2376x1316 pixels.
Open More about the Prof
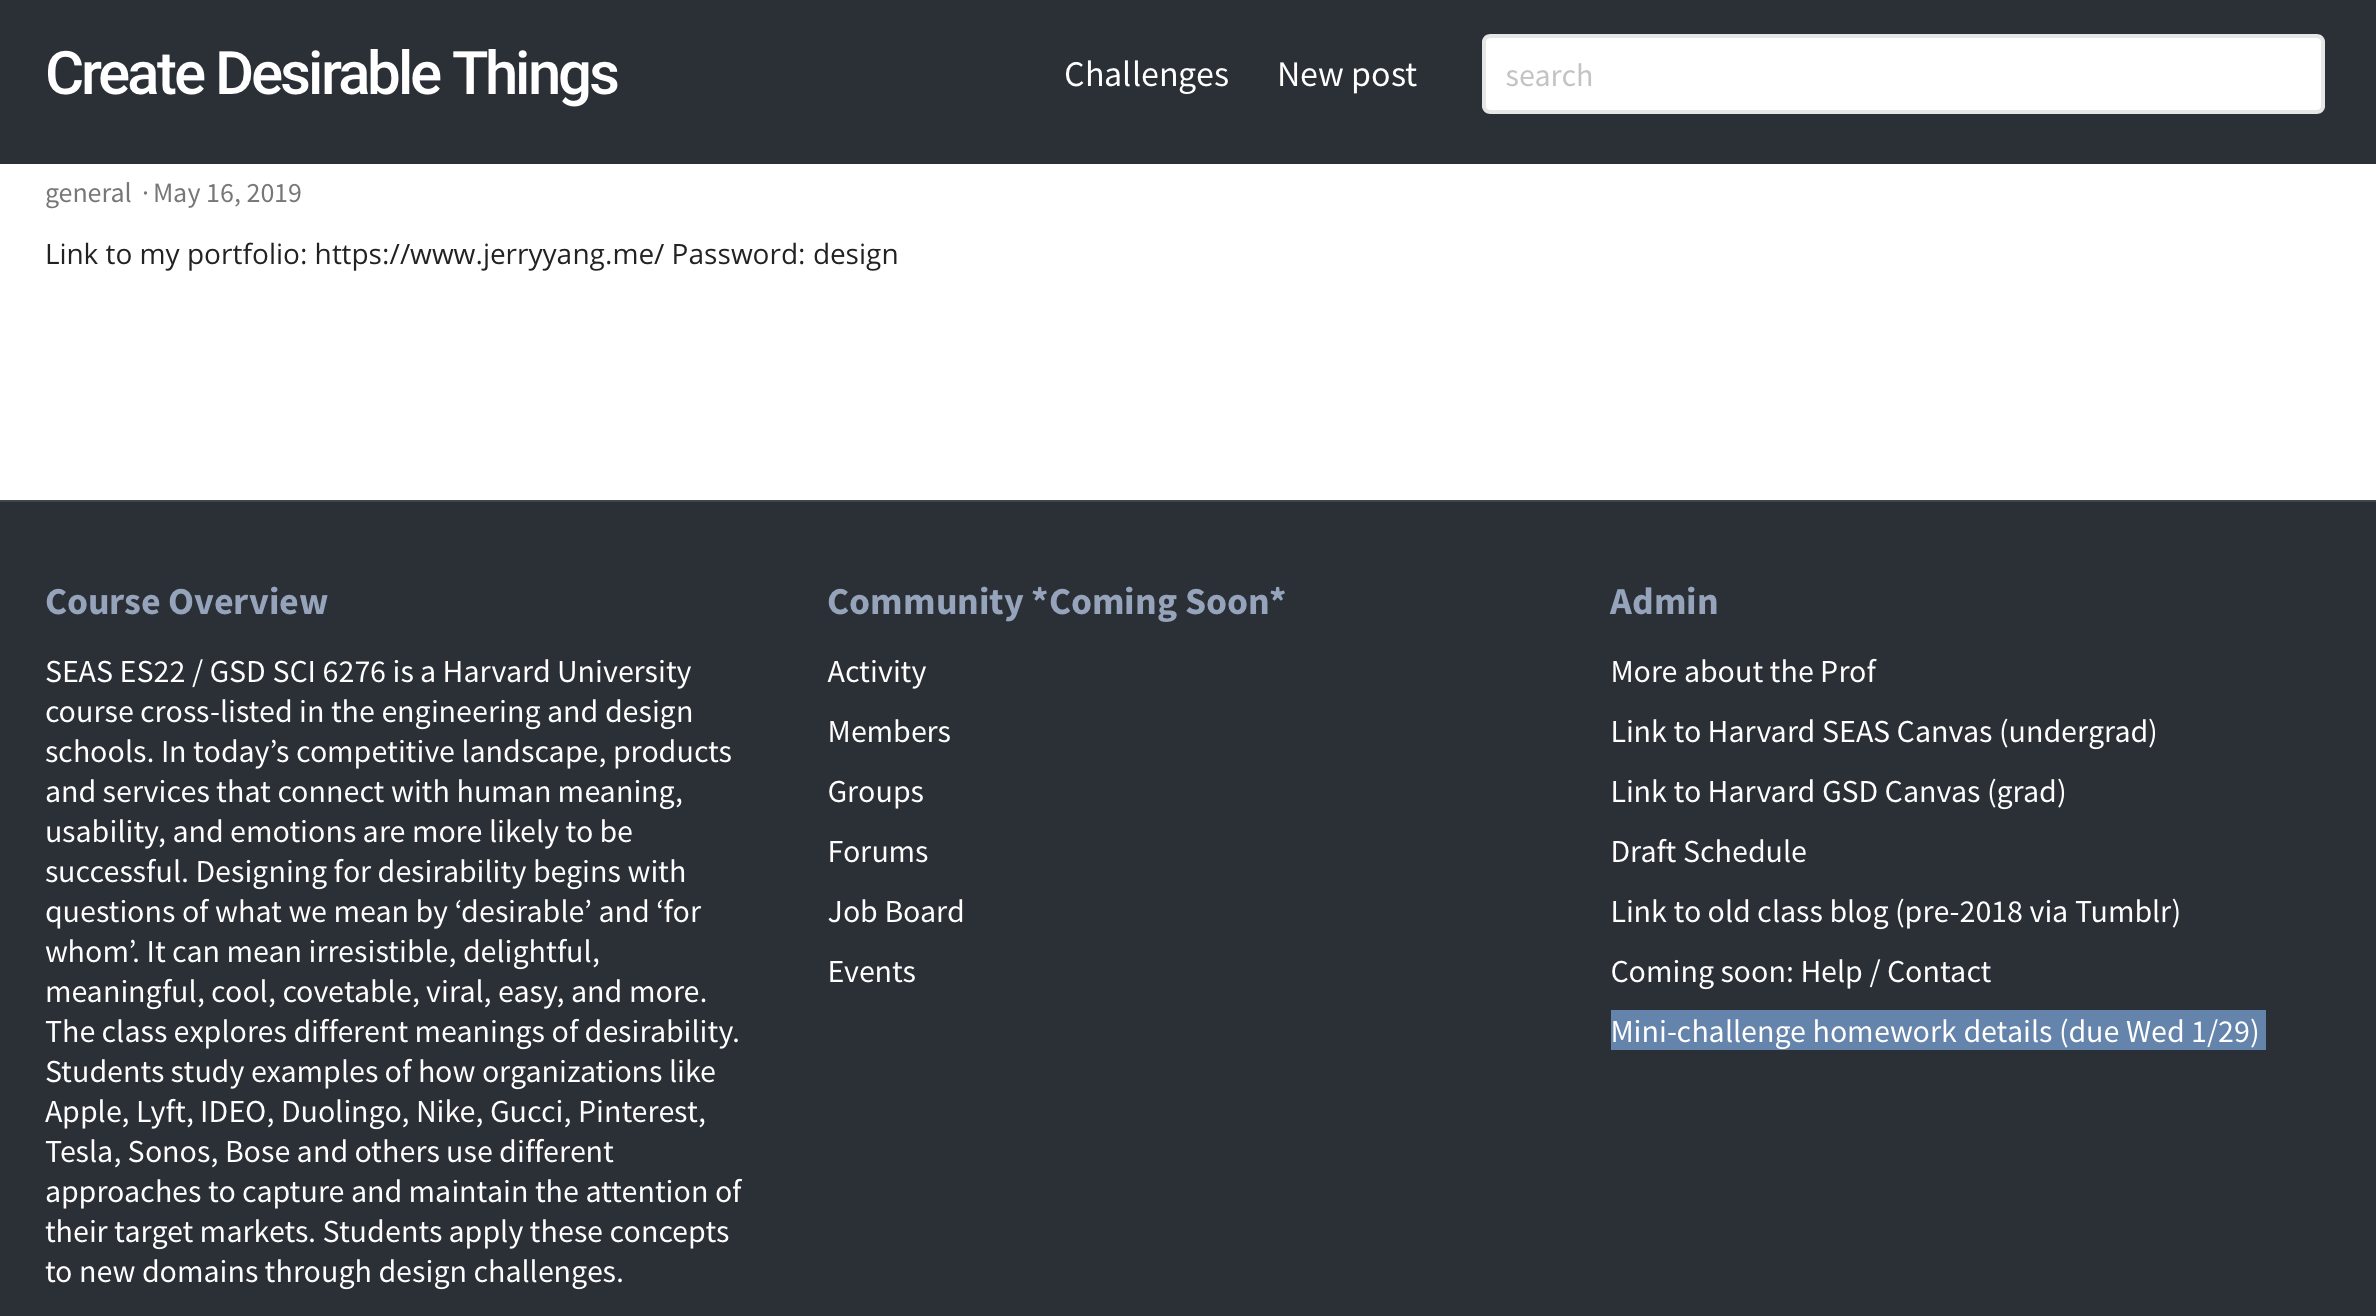1742,671
